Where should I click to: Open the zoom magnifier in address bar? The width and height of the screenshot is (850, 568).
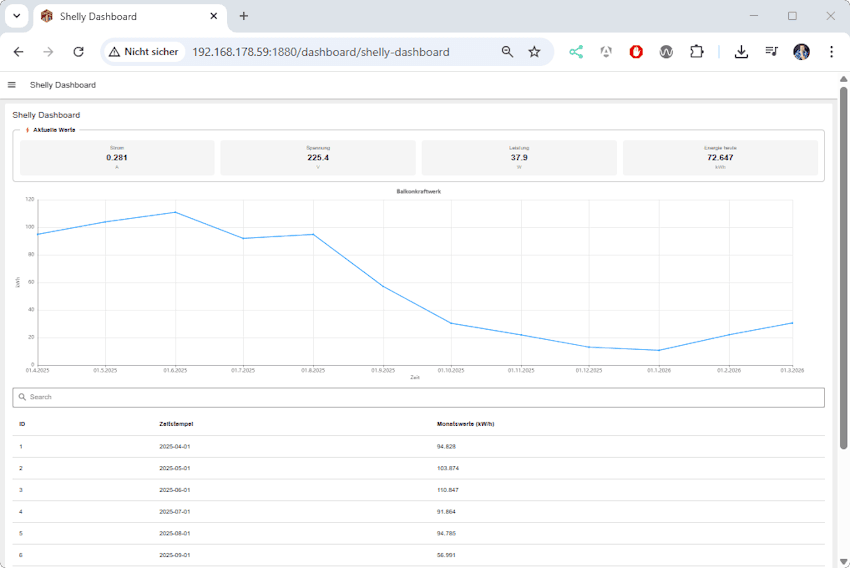pyautogui.click(x=507, y=52)
